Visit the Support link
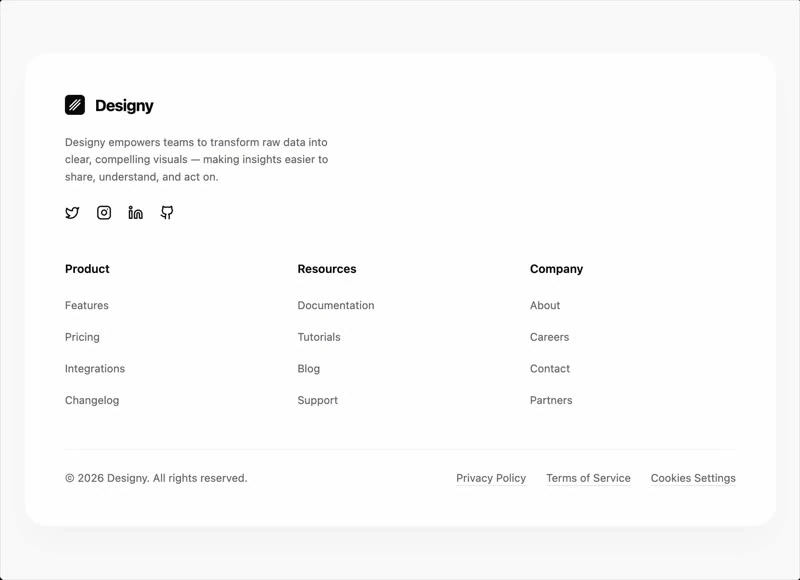Image resolution: width=800 pixels, height=580 pixels. click(317, 400)
